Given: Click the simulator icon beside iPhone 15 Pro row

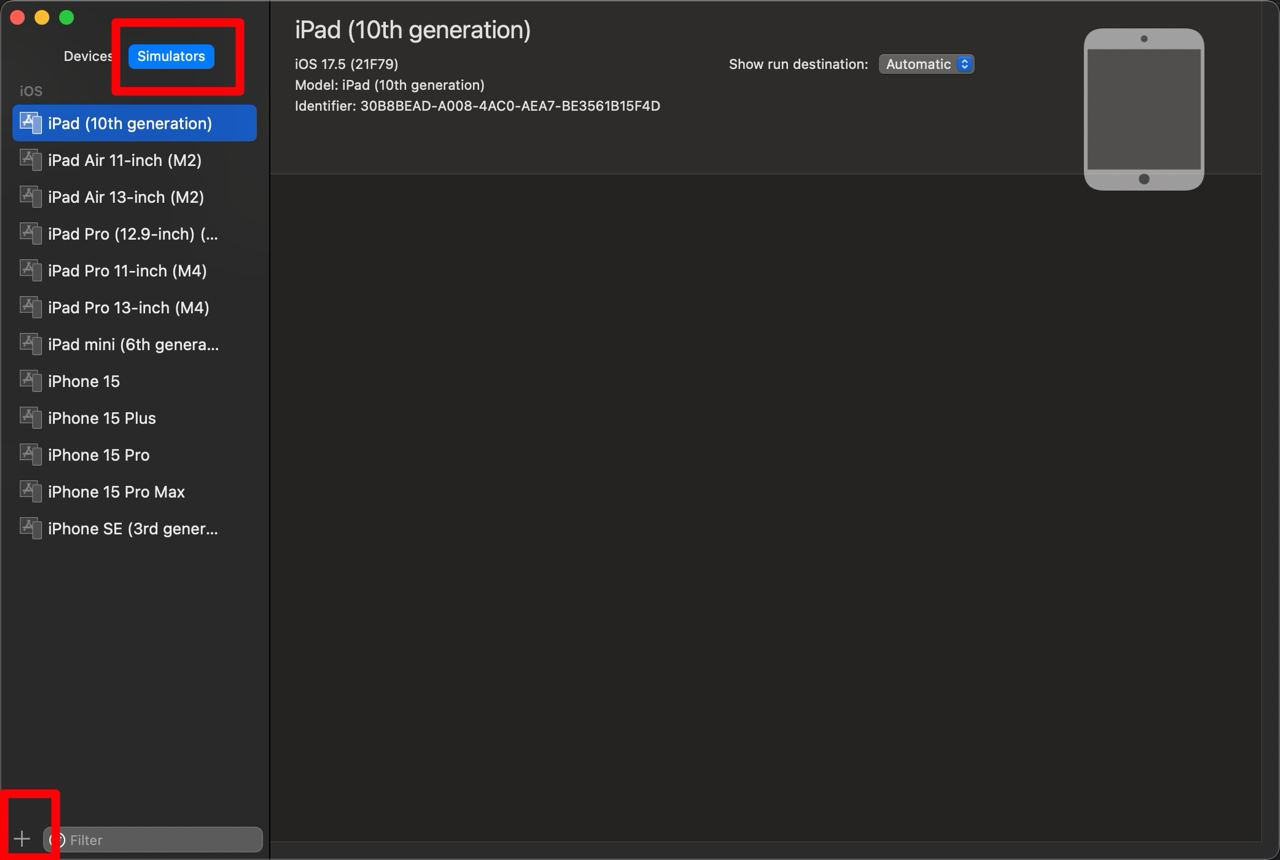Looking at the screenshot, I should click(31, 455).
